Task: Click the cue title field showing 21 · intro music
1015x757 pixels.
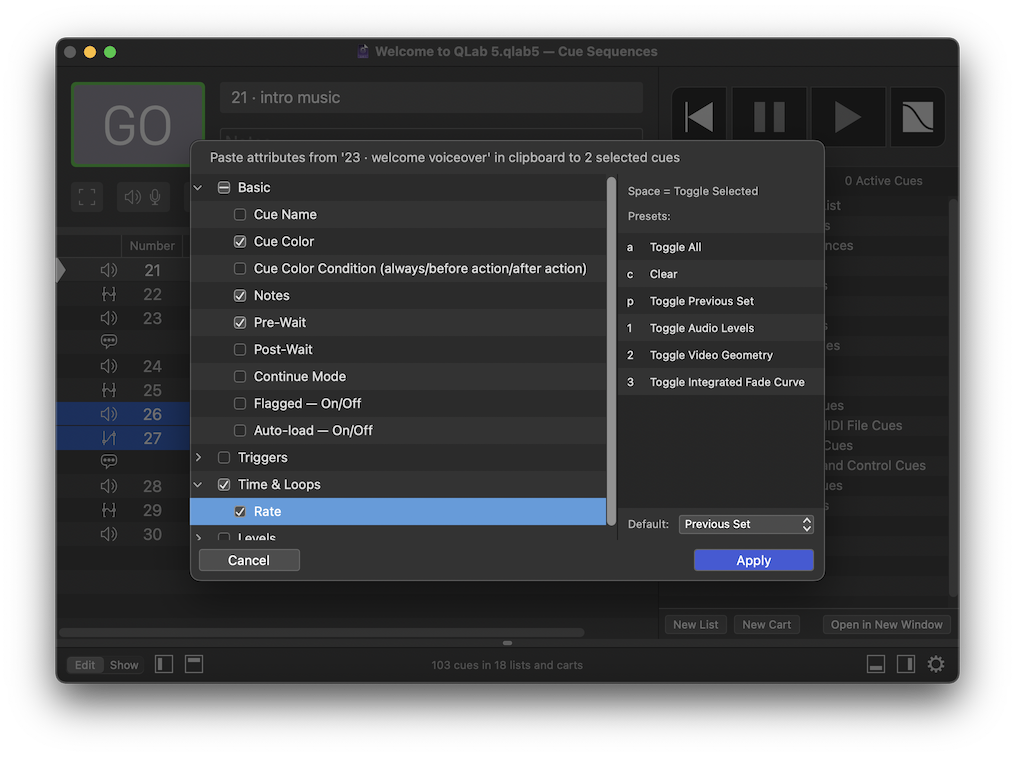Action: coord(430,97)
